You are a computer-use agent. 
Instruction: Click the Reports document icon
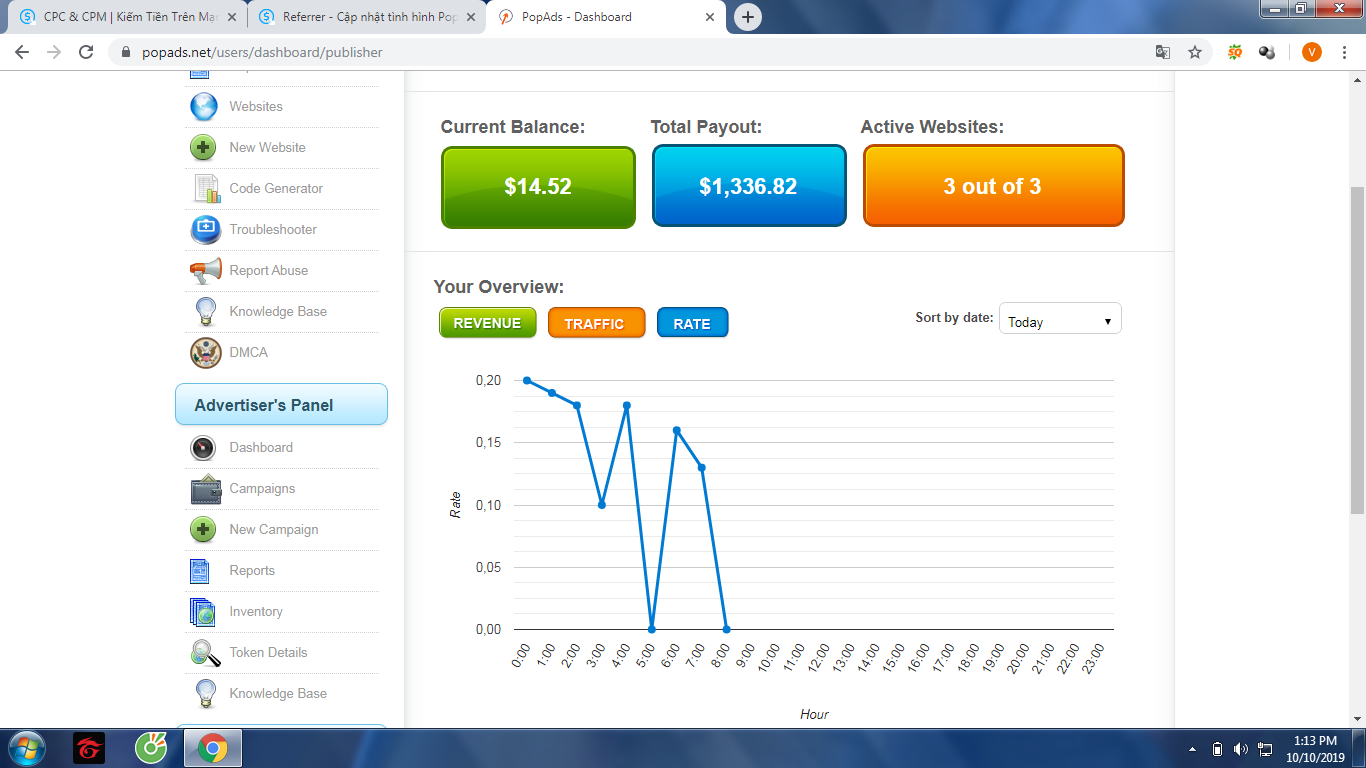[x=200, y=571]
